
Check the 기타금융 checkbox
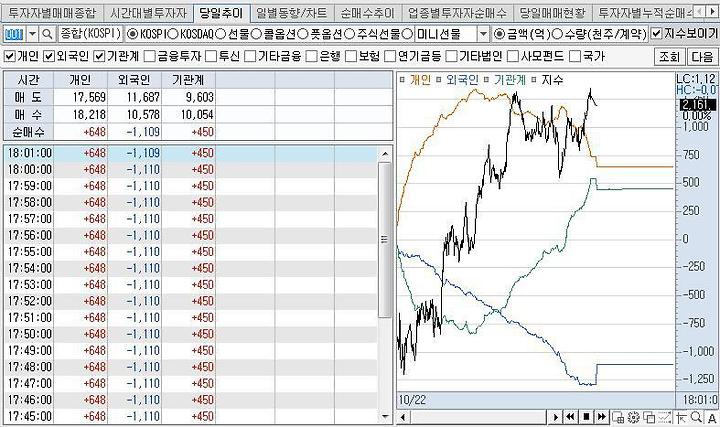[x=250, y=56]
